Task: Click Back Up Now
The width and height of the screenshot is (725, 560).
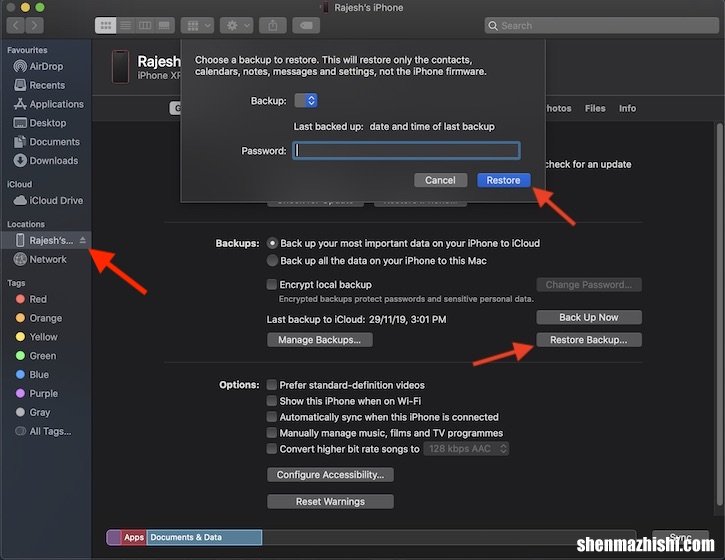Action: pos(589,317)
